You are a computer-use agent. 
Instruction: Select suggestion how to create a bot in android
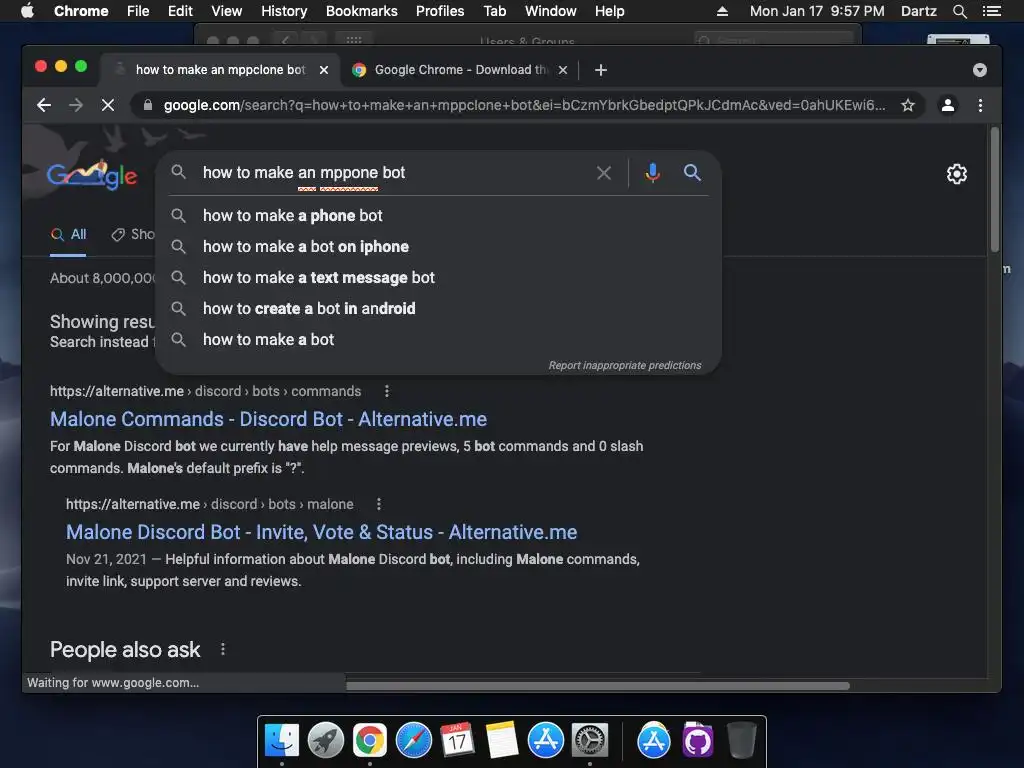point(439,308)
